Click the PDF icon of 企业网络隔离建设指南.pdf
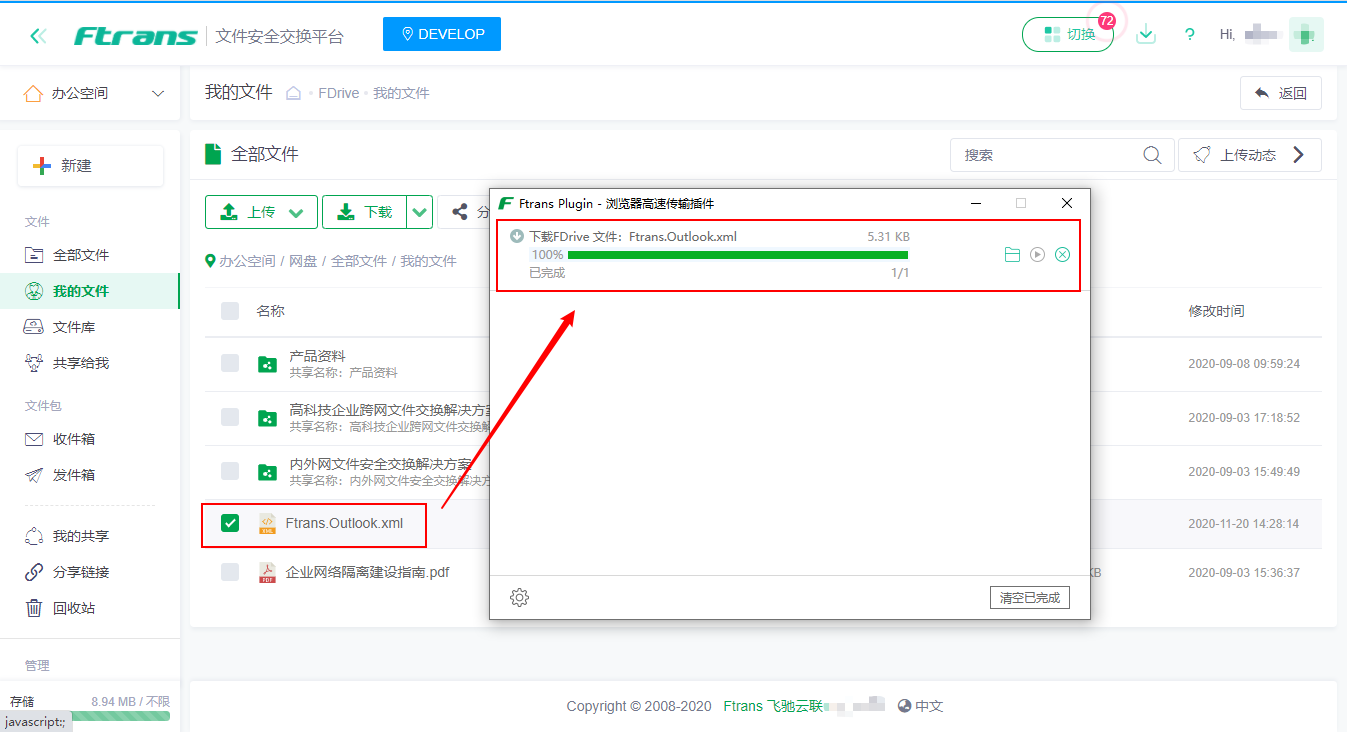Screen dimensions: 1347x732 (x=267, y=573)
